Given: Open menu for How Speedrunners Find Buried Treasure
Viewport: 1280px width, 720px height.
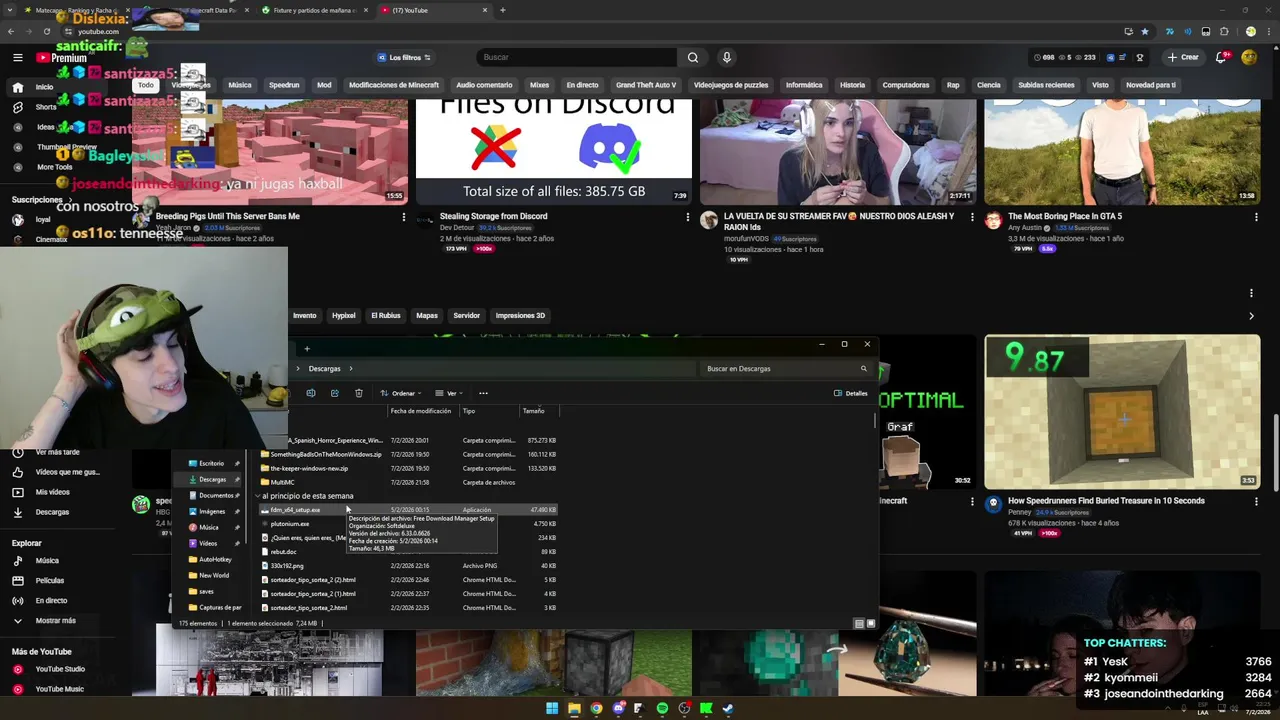Looking at the screenshot, I should [x=1255, y=502].
